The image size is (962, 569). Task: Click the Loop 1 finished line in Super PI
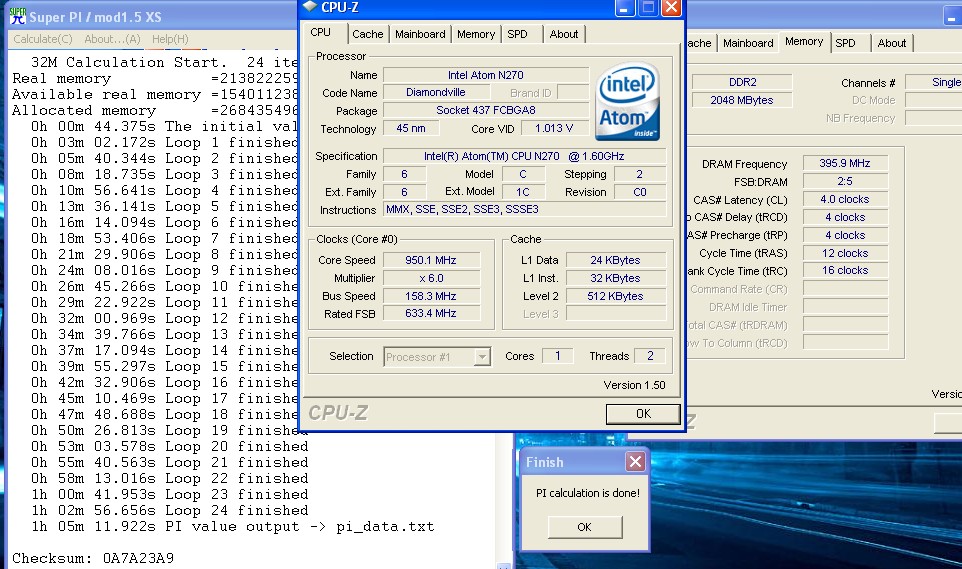(164, 142)
